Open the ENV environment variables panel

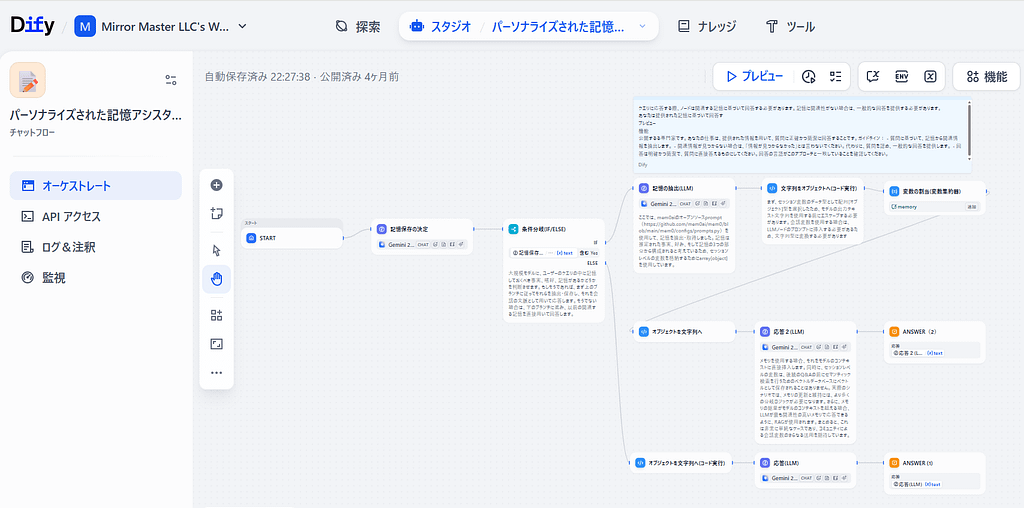[901, 76]
